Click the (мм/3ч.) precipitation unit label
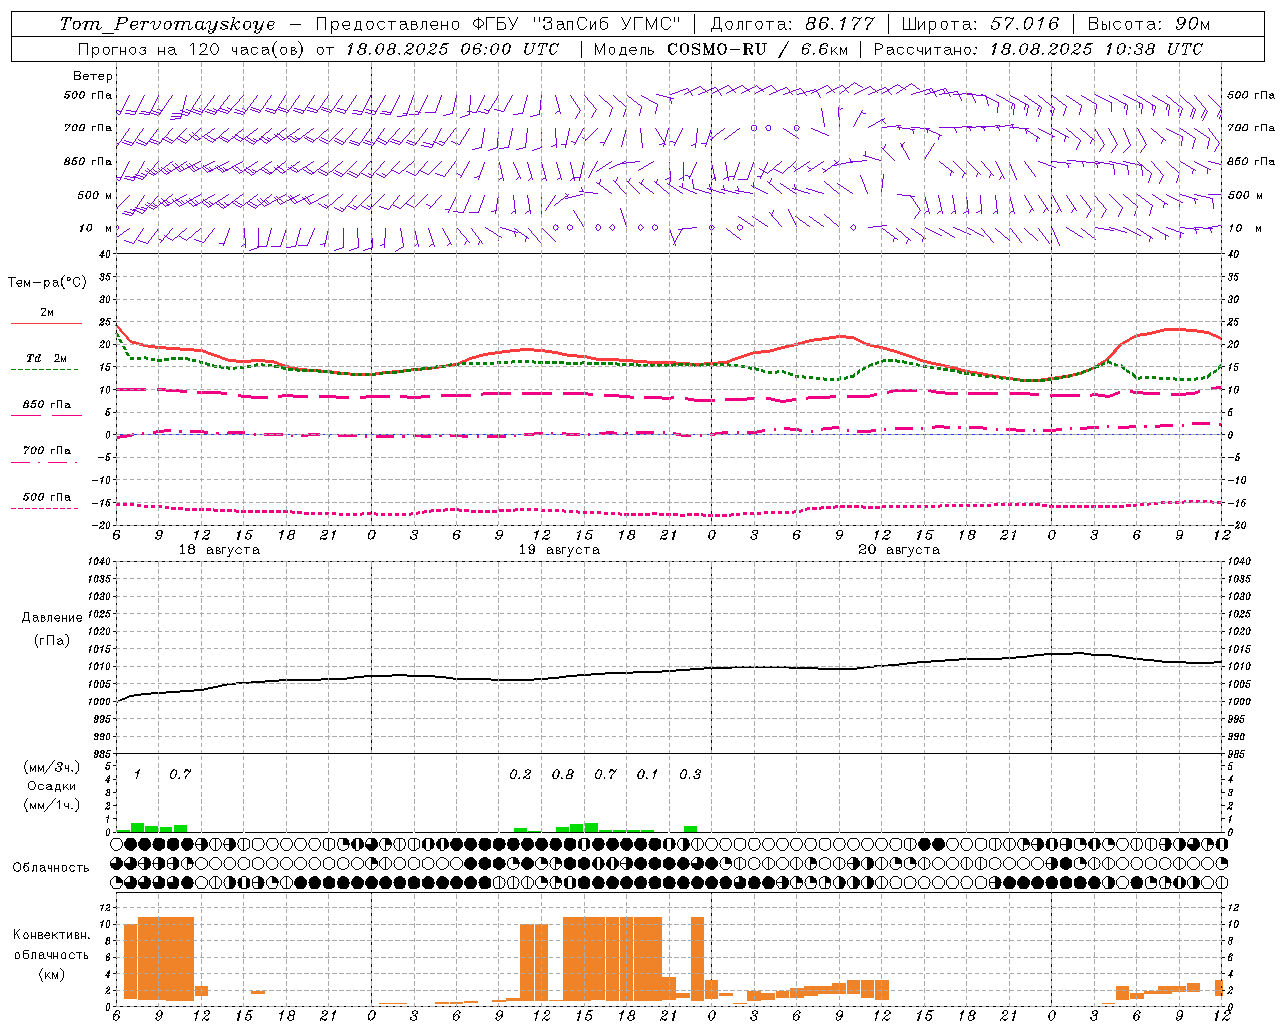Screen dimensions: 1280x1024 [52, 767]
